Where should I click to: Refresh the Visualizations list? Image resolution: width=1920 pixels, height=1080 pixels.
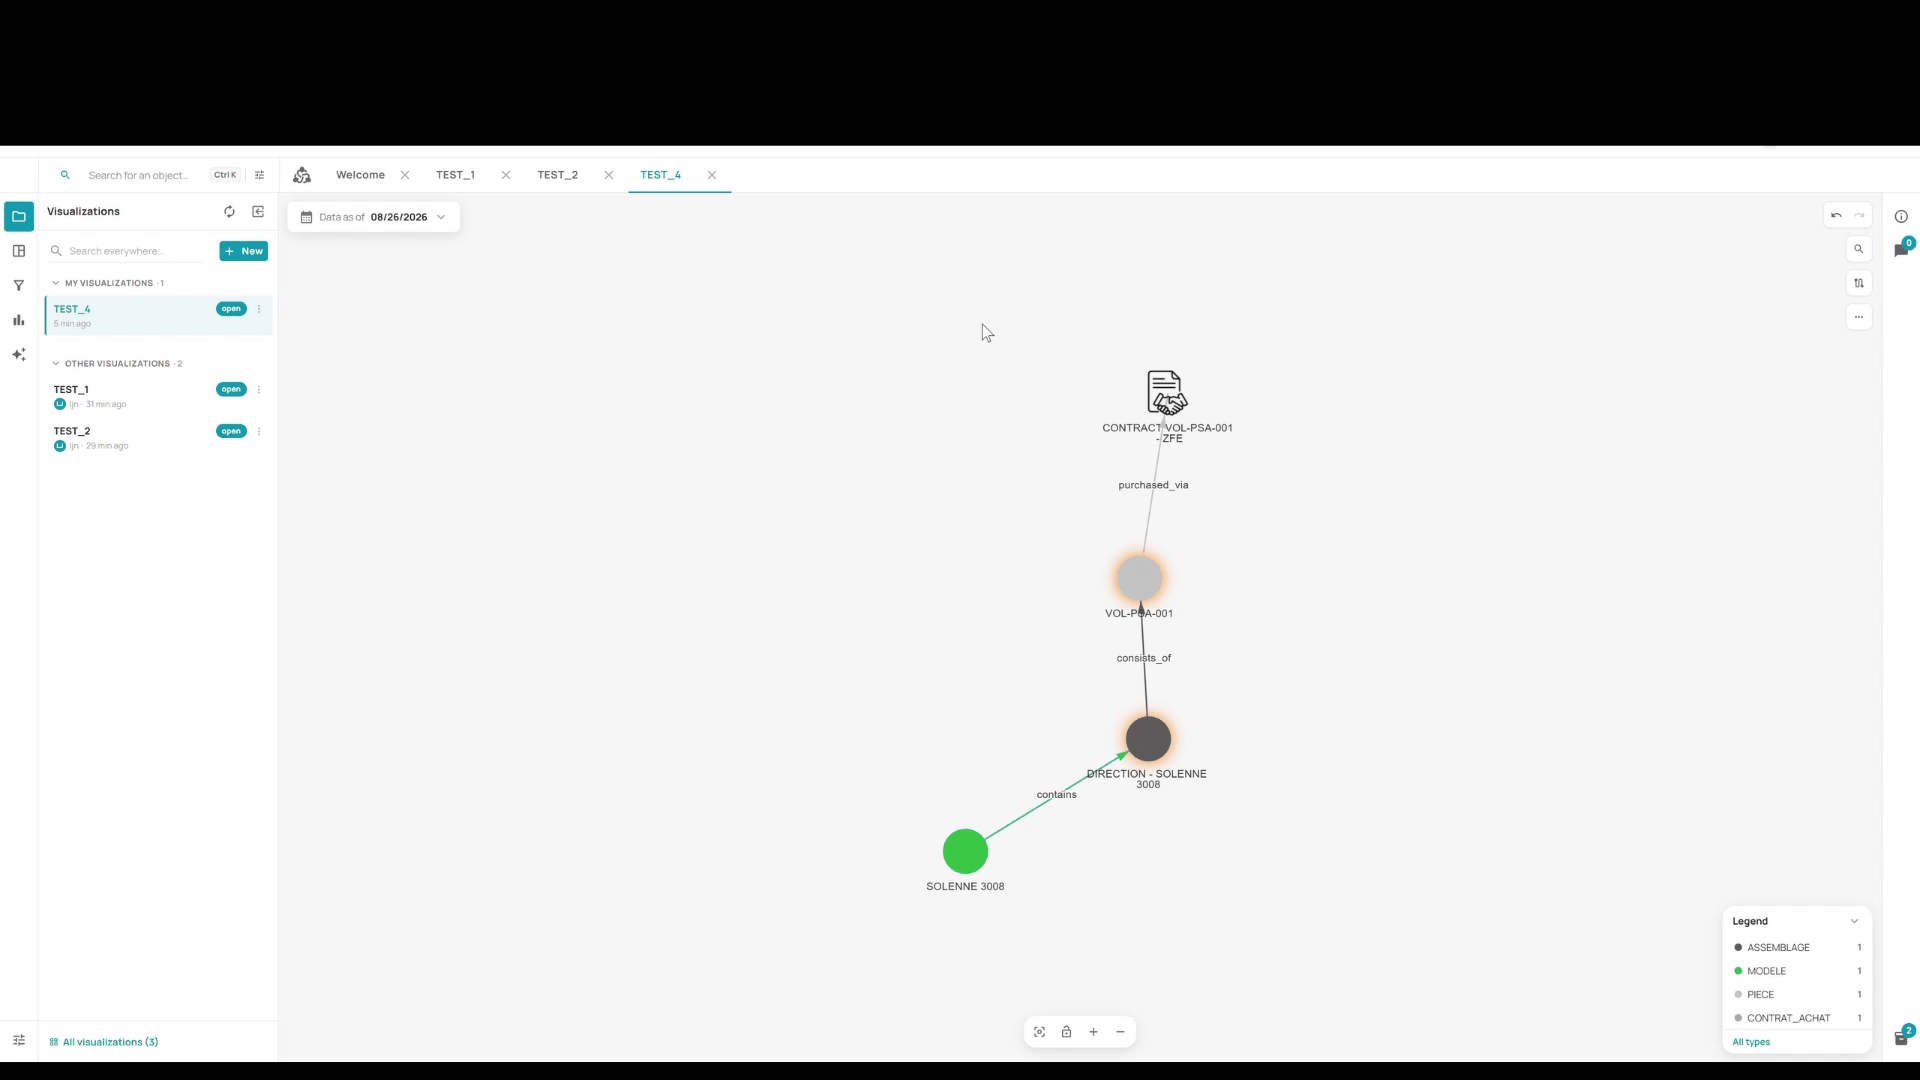tap(229, 212)
